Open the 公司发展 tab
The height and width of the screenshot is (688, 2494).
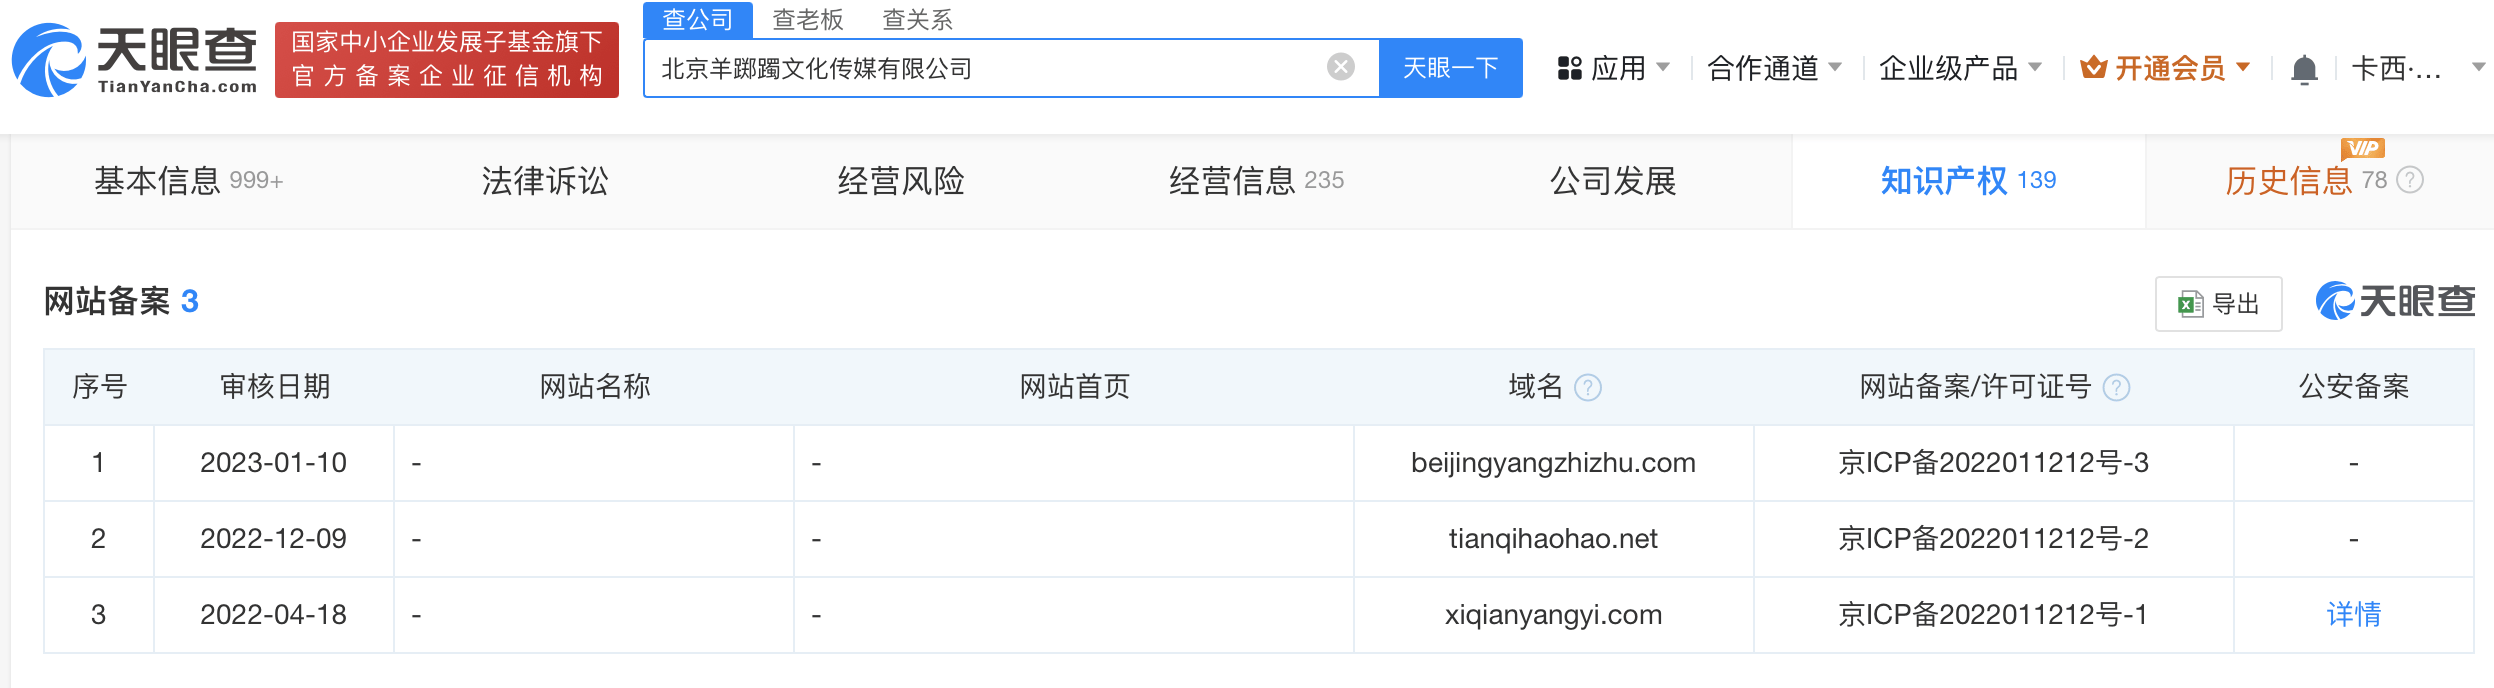[1613, 181]
